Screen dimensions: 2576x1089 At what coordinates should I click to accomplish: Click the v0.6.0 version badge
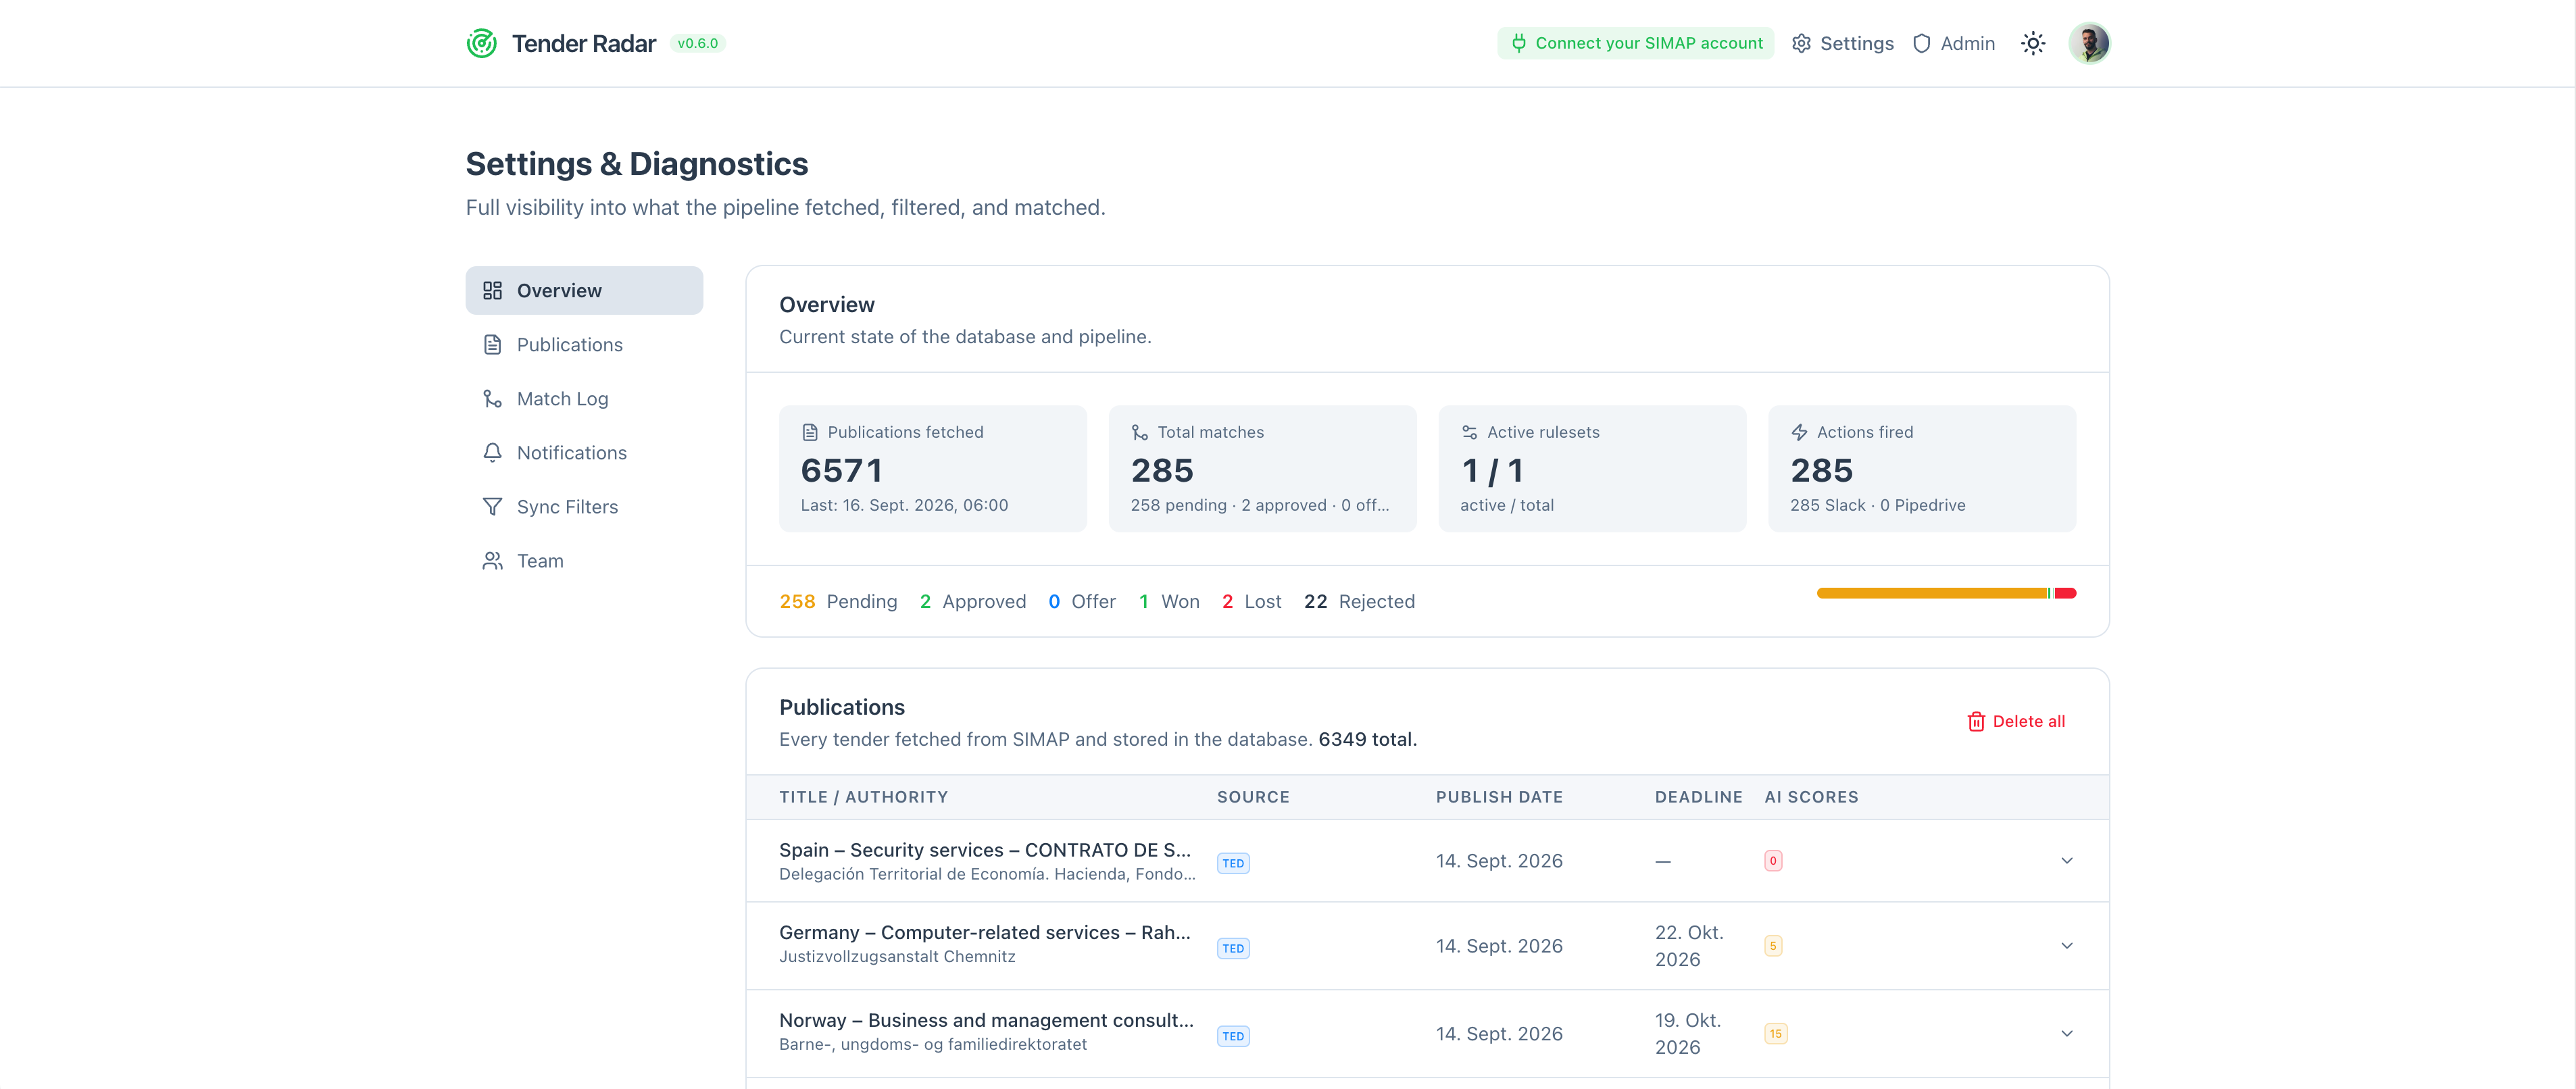pos(697,43)
